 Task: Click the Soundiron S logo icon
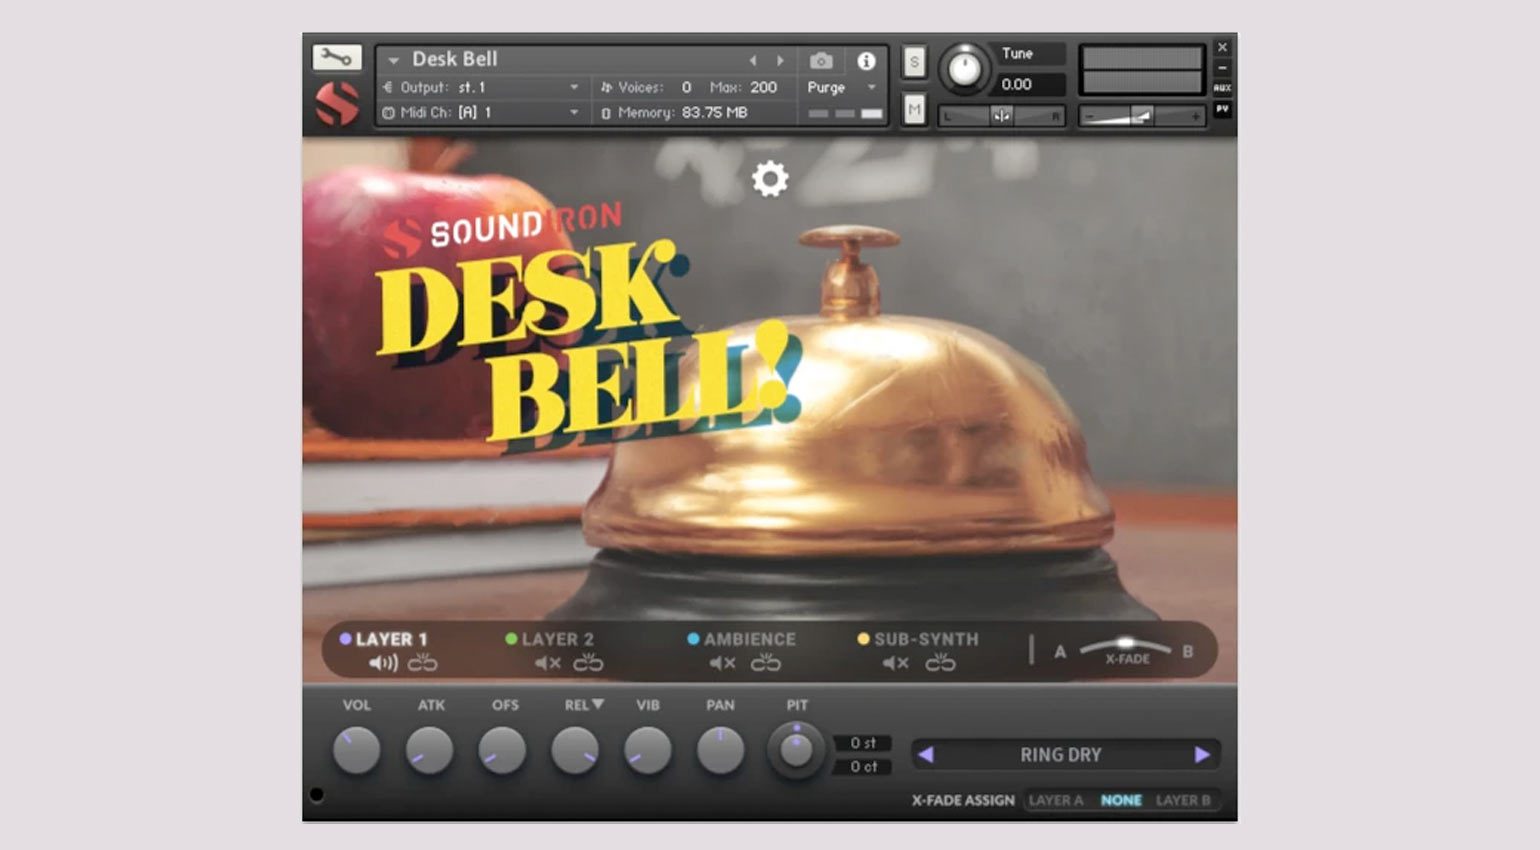coord(337,104)
